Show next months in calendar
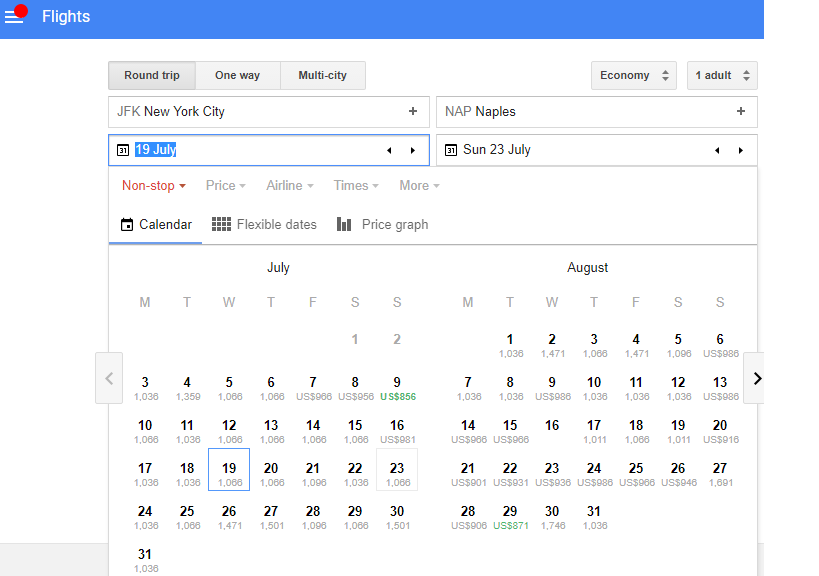Viewport: 819px width, 576px height. coord(756,378)
